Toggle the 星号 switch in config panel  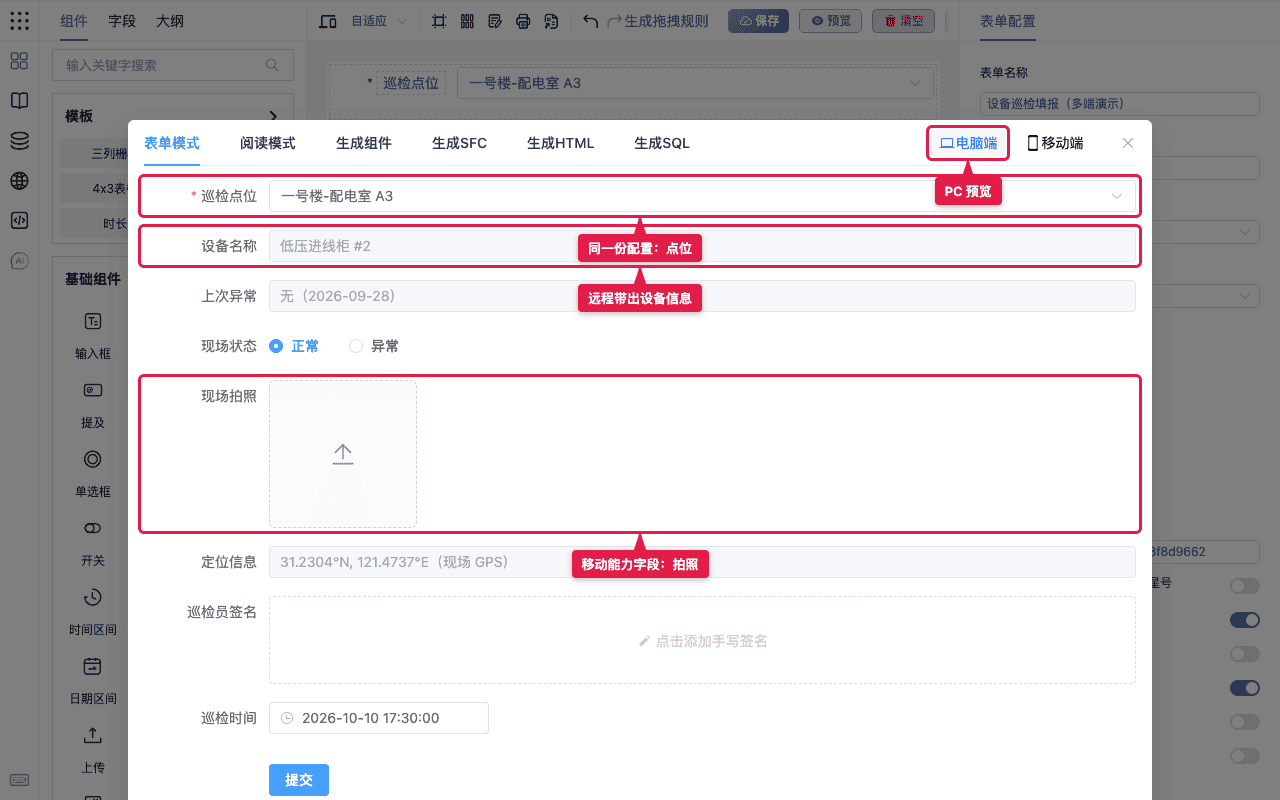coord(1245,585)
